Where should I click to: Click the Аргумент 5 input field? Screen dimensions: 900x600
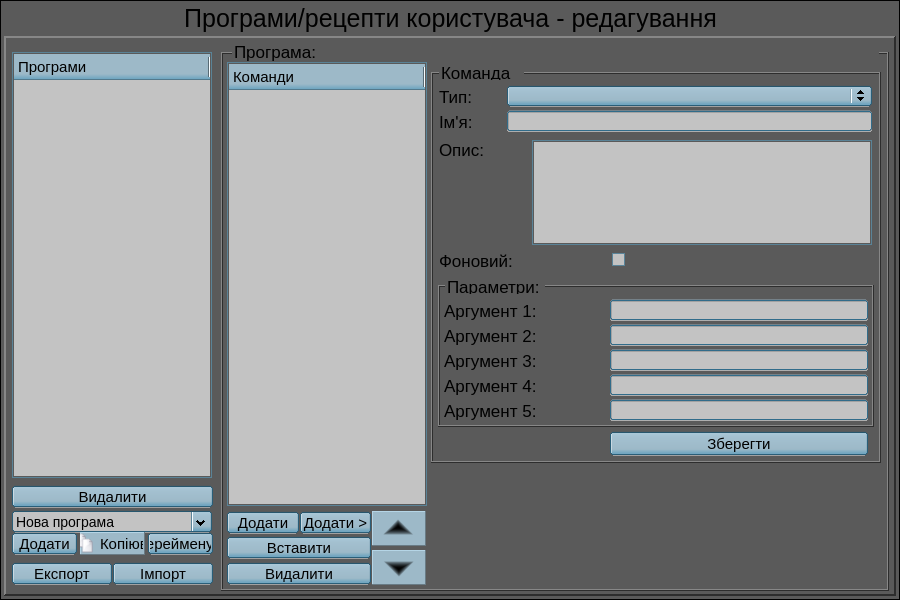pos(739,411)
